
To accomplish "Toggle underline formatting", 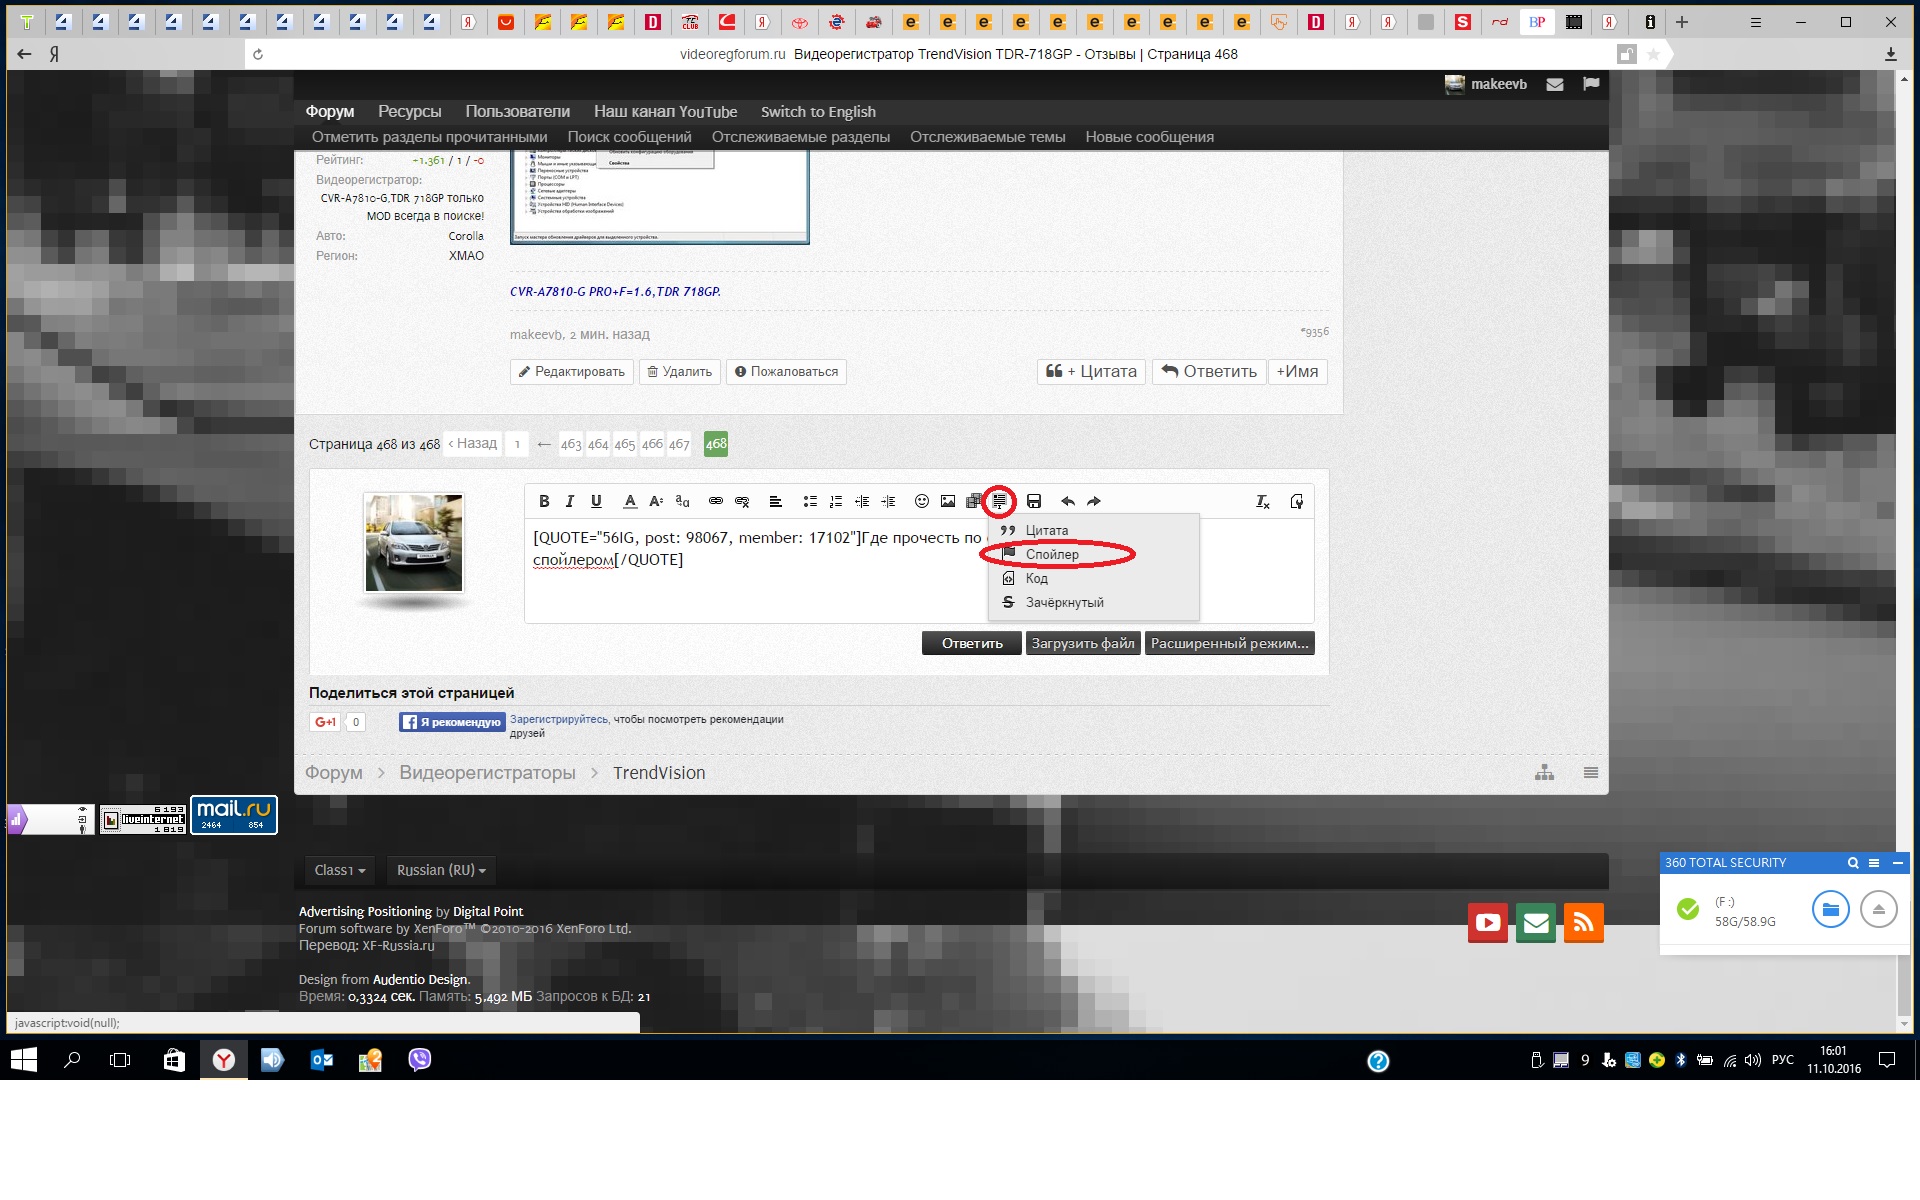I will (596, 501).
